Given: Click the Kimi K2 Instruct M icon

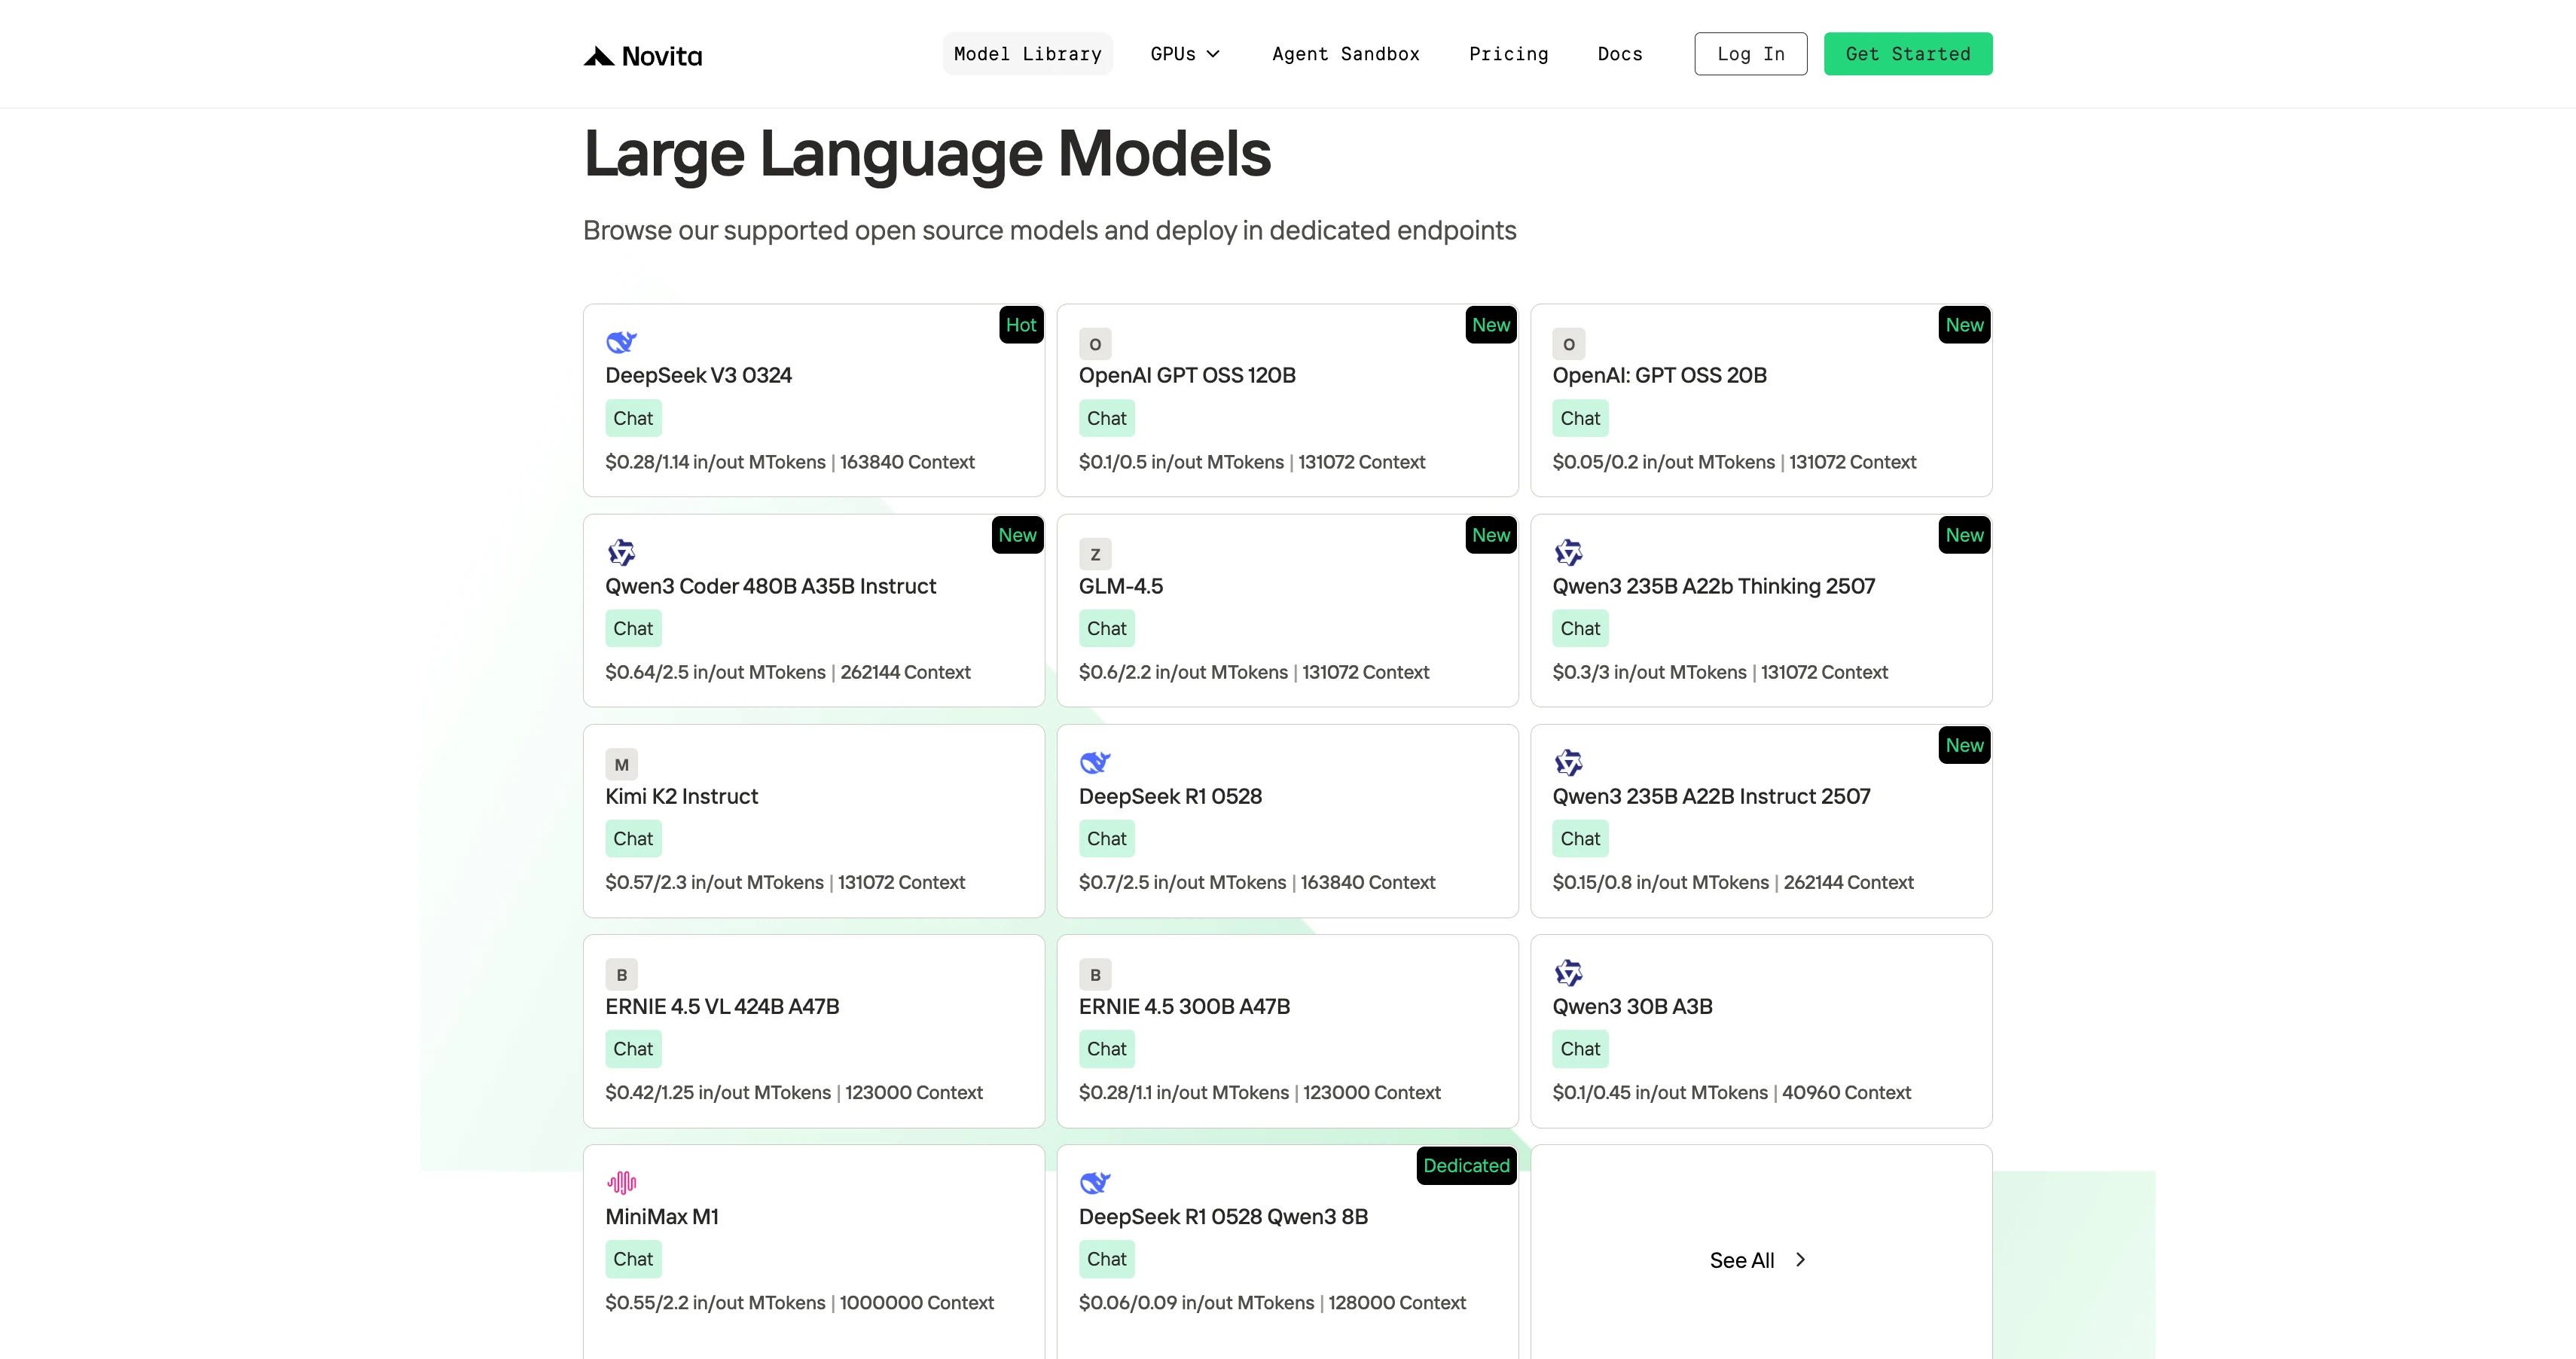Looking at the screenshot, I should click(x=621, y=764).
